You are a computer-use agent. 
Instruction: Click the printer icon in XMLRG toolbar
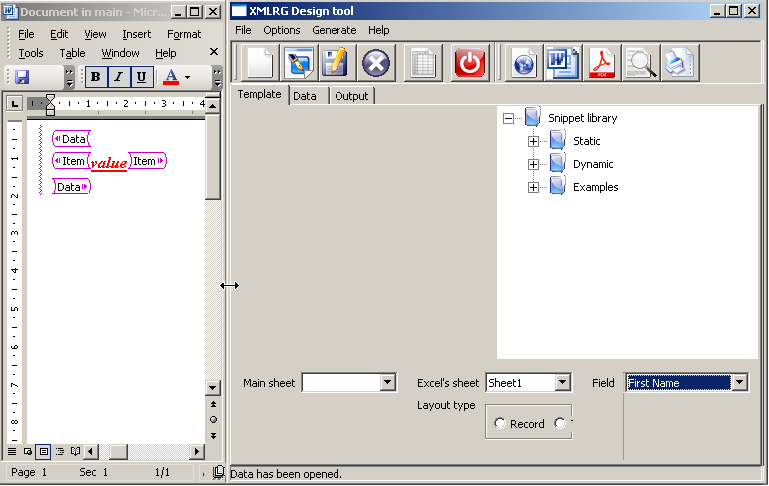tap(680, 63)
